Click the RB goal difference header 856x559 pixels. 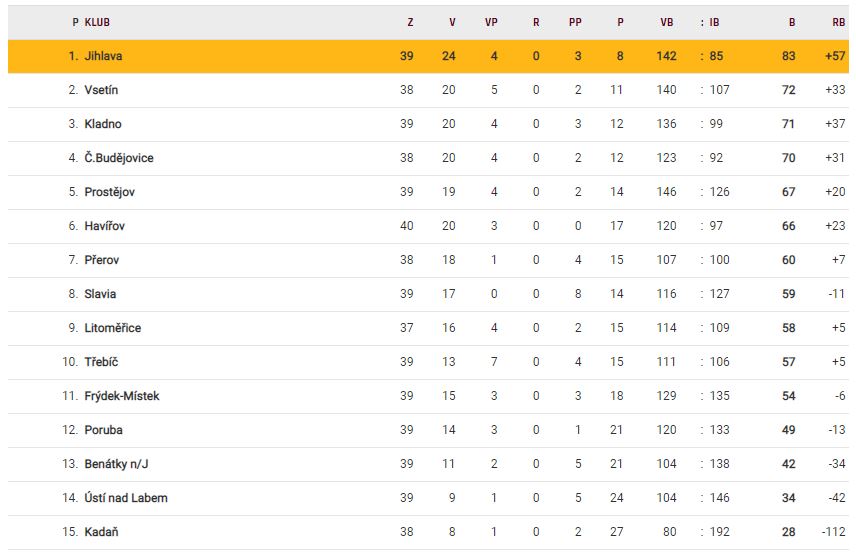coord(838,21)
